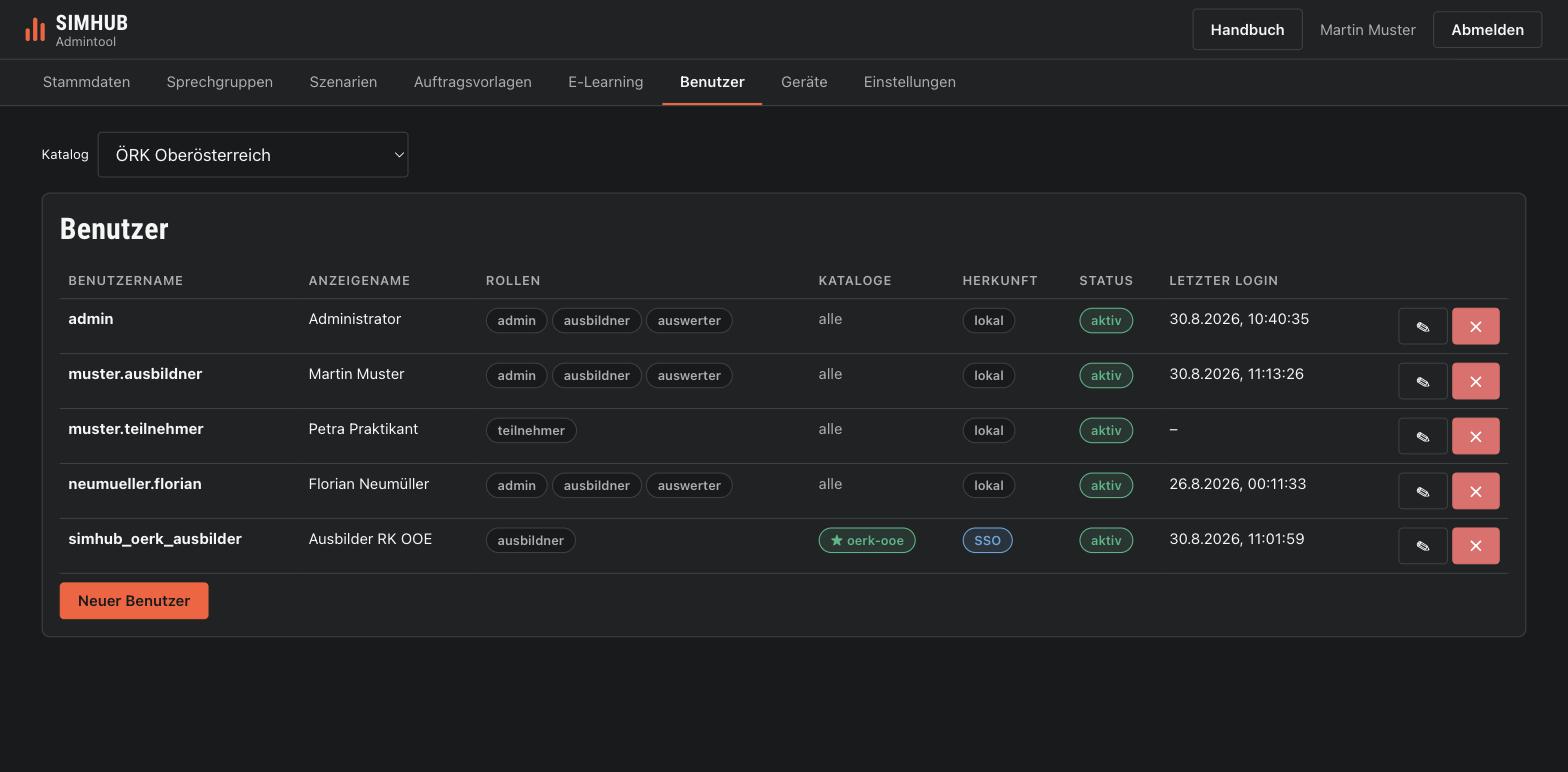Click the SSO origin badge

coord(987,540)
